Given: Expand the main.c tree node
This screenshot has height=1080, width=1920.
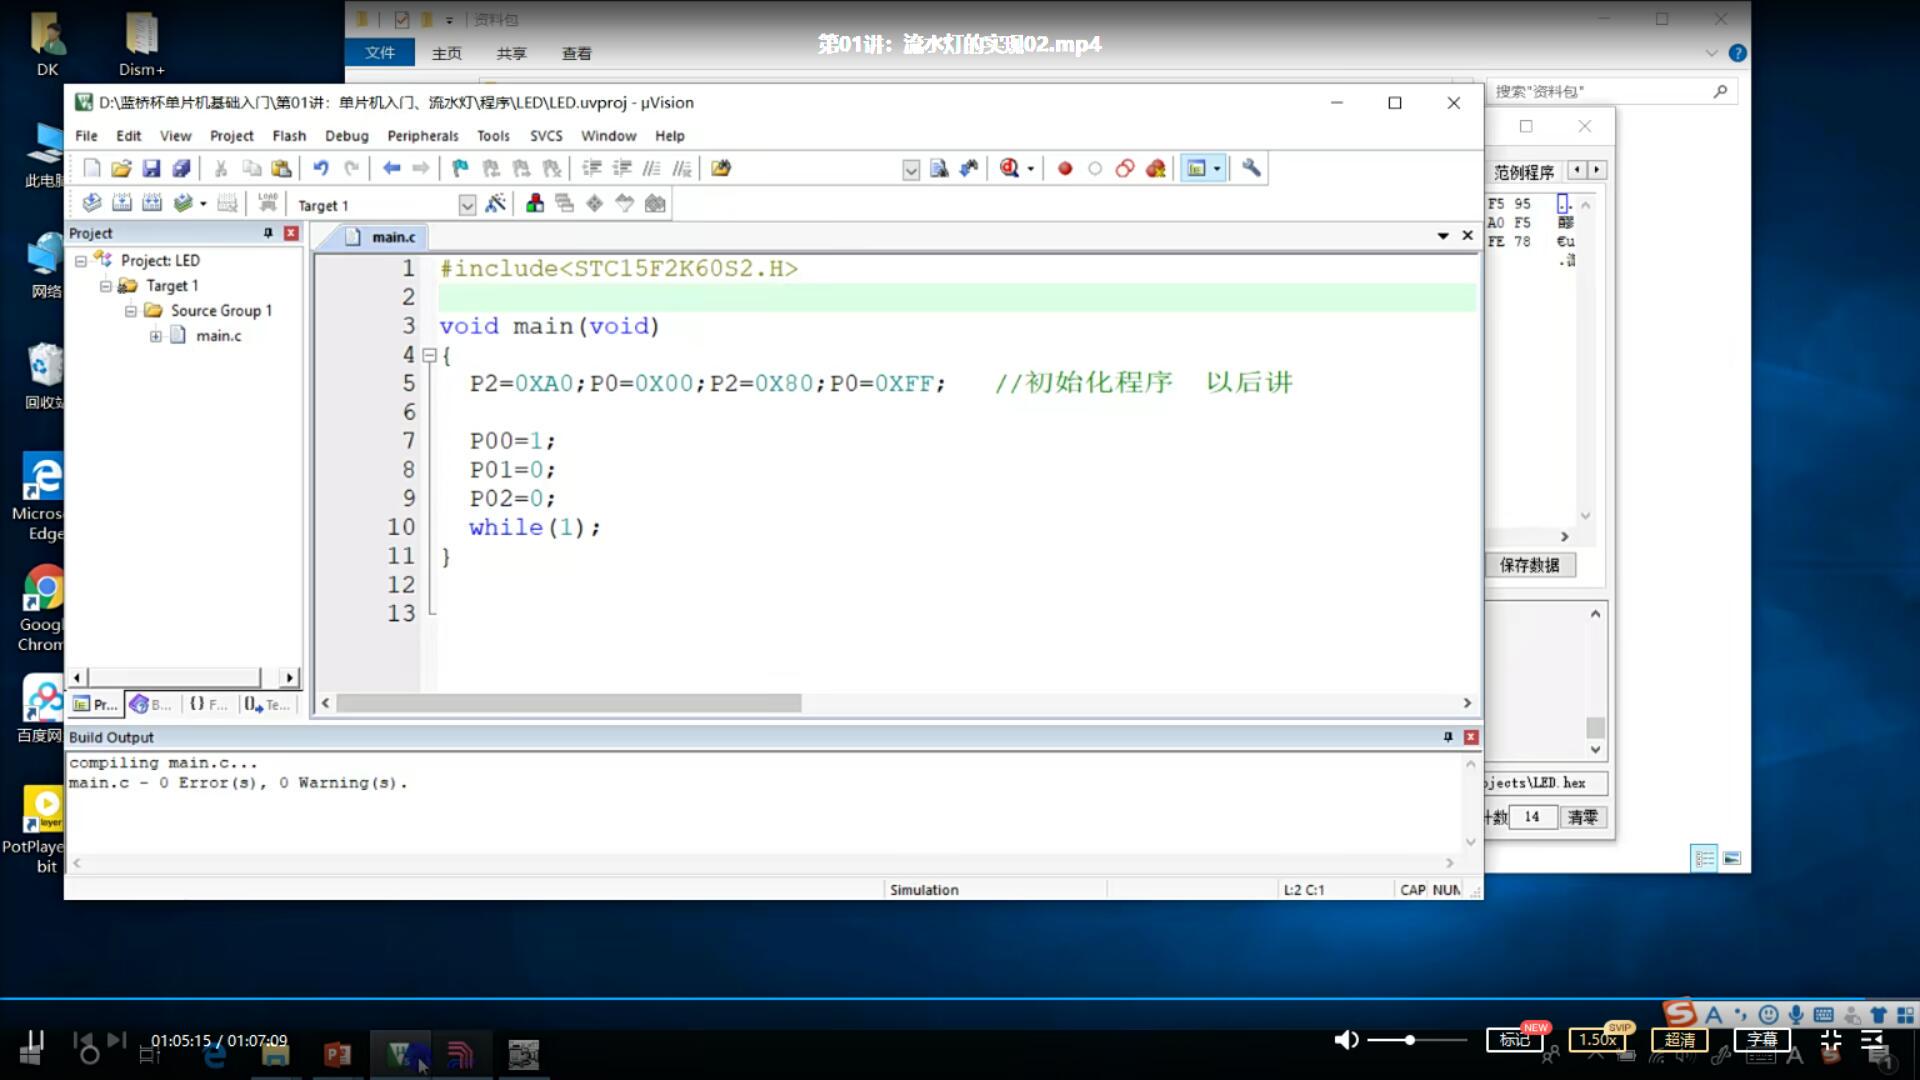Looking at the screenshot, I should (x=155, y=336).
